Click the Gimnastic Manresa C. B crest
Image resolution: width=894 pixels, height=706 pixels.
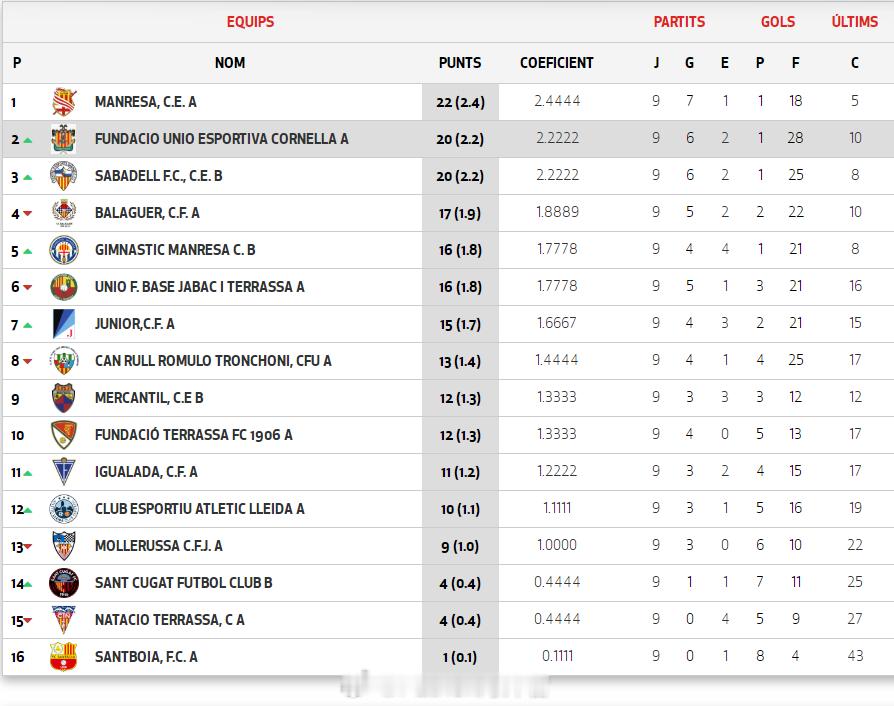(x=63, y=250)
